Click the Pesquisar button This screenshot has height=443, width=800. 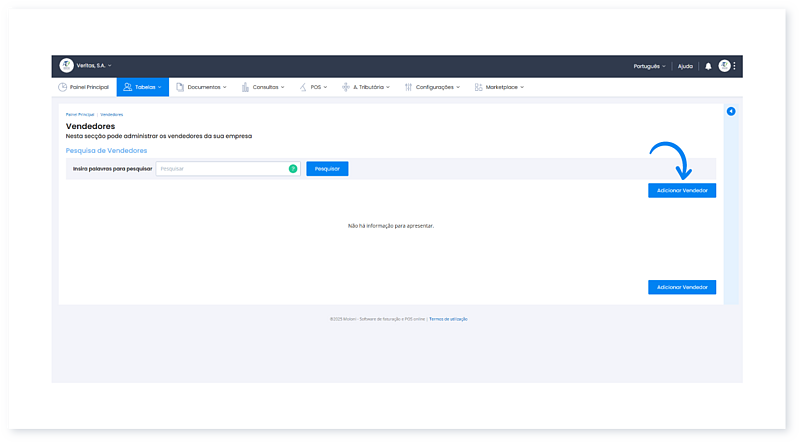pyautogui.click(x=327, y=169)
